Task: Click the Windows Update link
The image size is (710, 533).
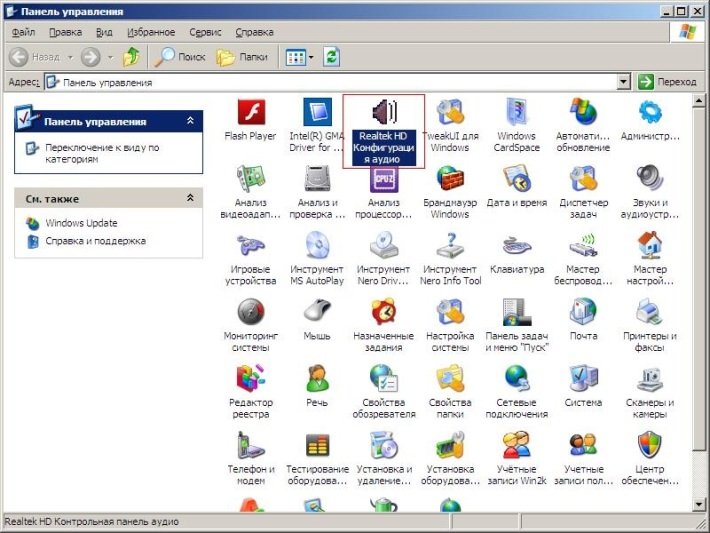Action: pyautogui.click(x=80, y=223)
